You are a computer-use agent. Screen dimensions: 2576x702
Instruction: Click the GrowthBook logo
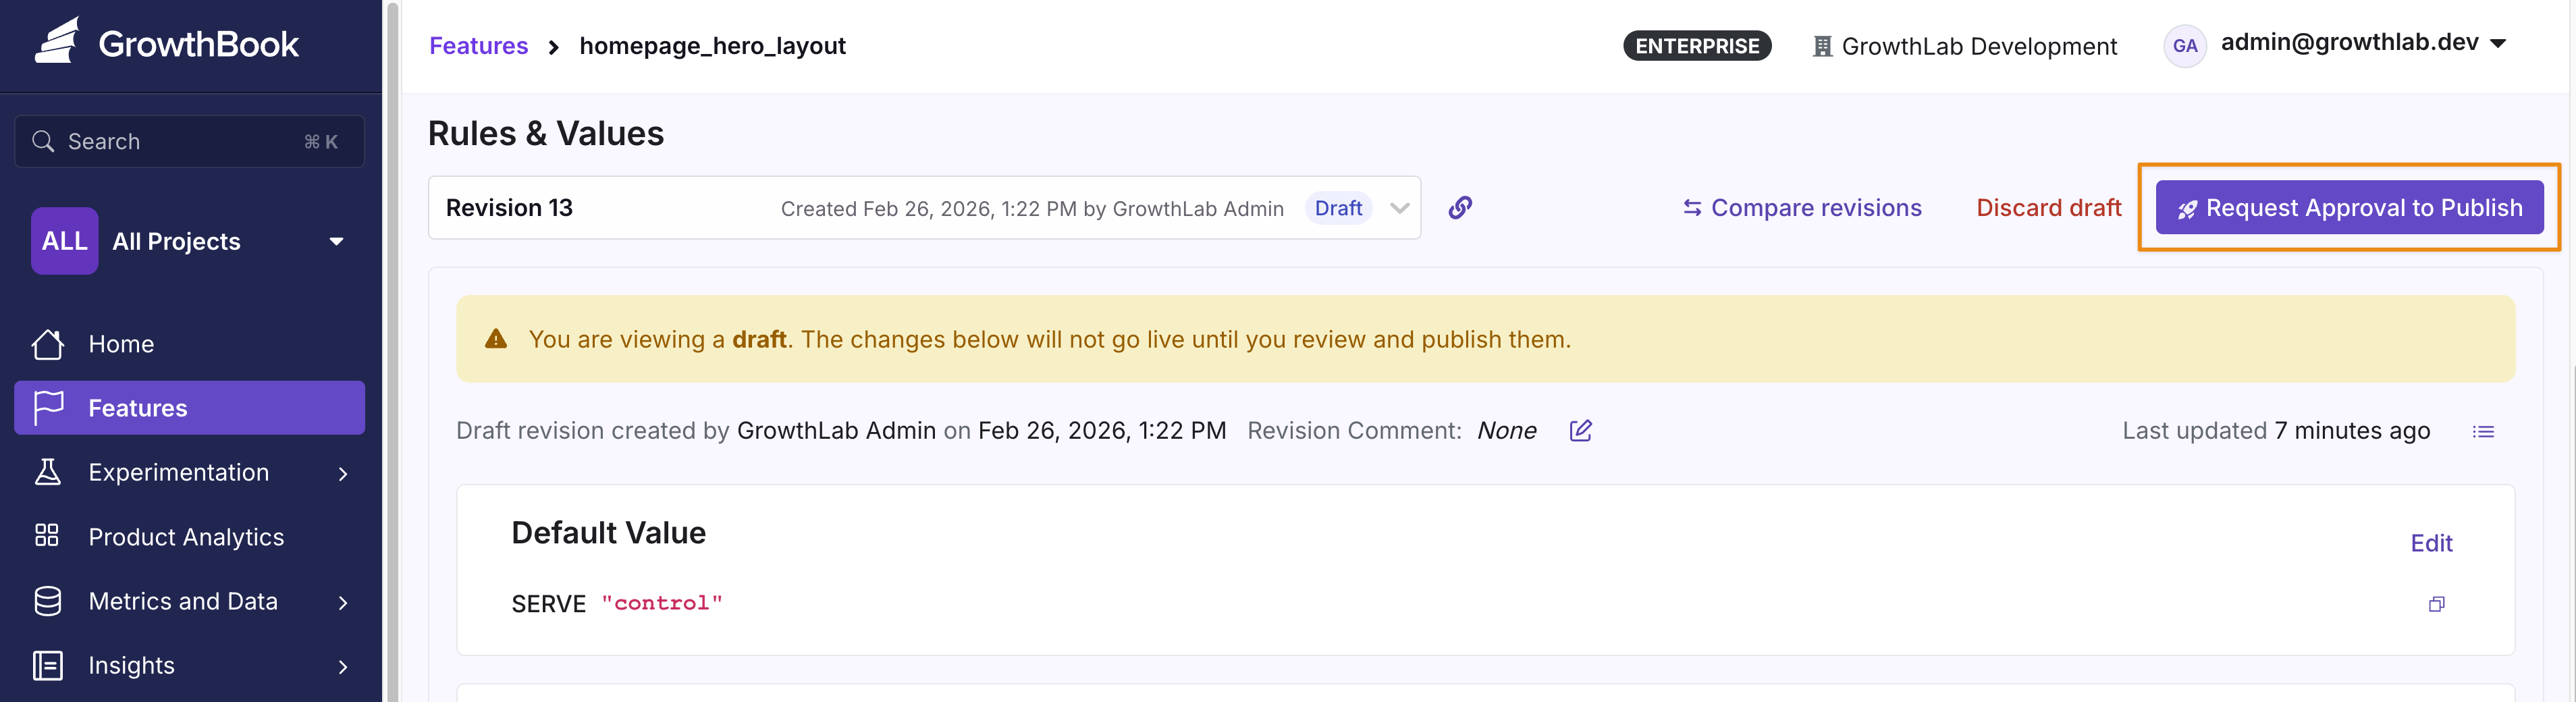167,42
